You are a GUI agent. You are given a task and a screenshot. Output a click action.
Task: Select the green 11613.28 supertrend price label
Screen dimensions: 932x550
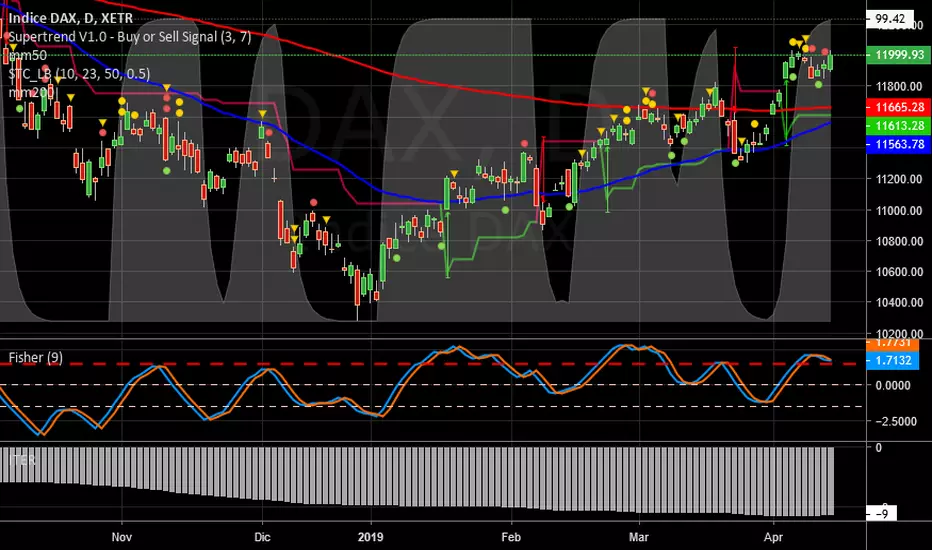click(899, 125)
